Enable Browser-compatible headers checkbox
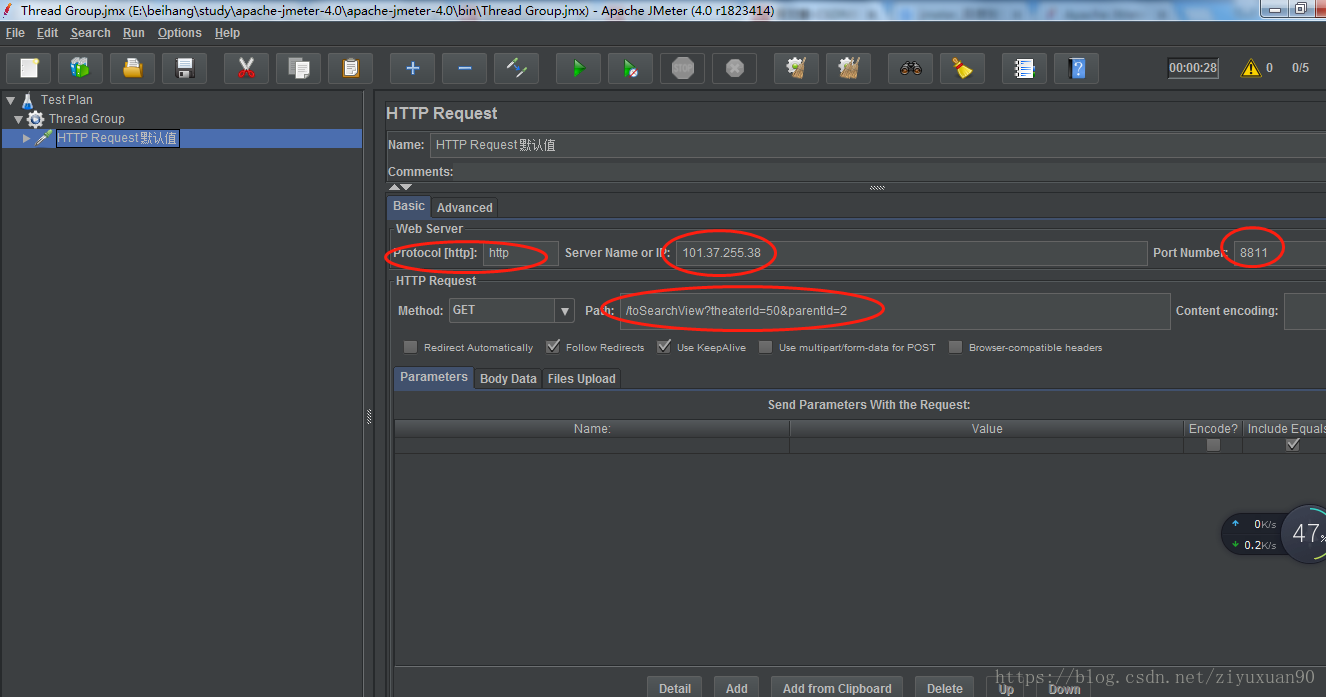1326x697 pixels. (955, 347)
